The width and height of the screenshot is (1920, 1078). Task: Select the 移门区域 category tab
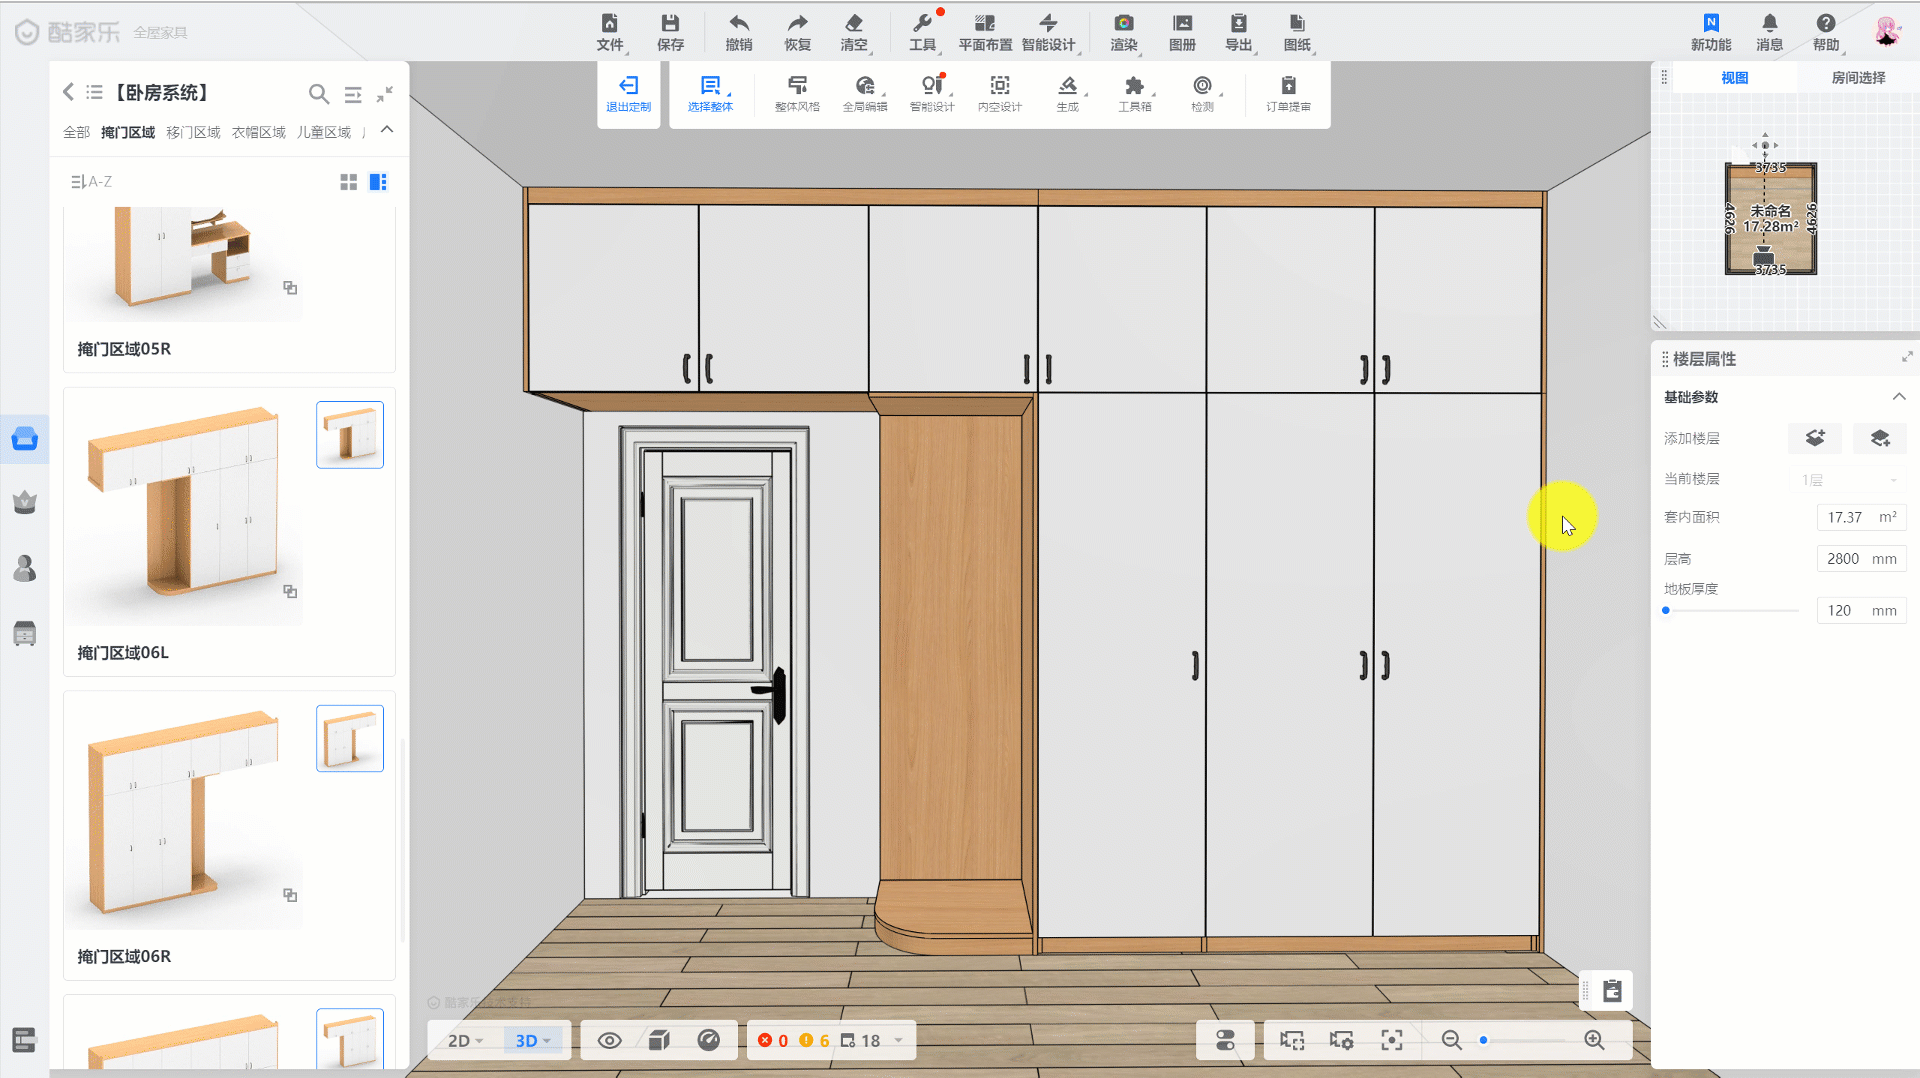click(193, 132)
